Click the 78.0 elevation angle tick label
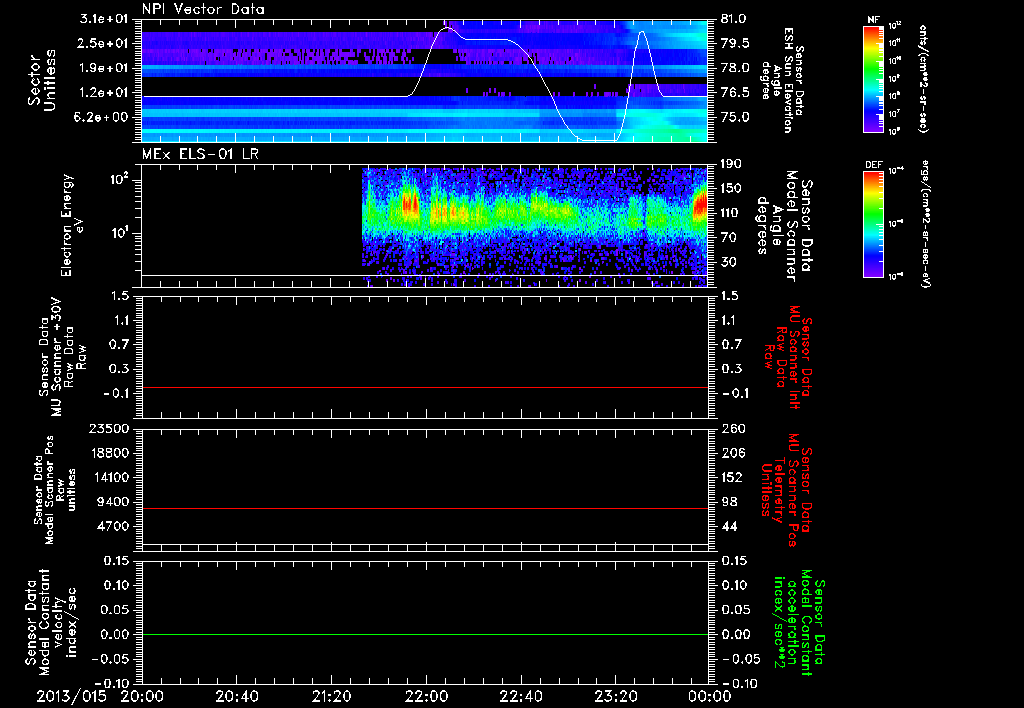1024x708 pixels. (735, 68)
